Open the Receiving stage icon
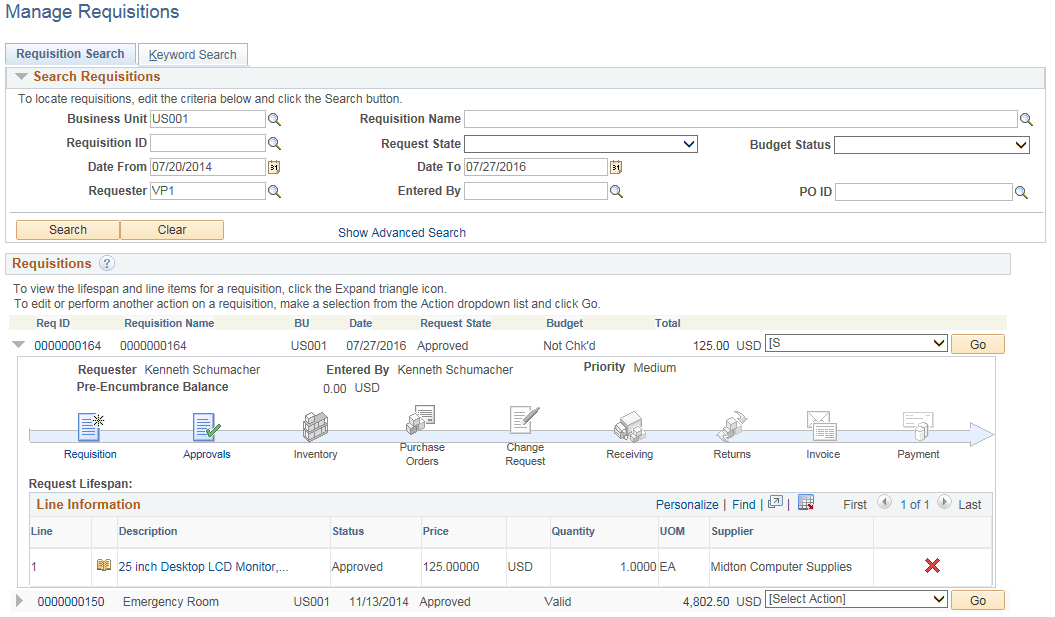This screenshot has height=617, width=1055. click(629, 425)
